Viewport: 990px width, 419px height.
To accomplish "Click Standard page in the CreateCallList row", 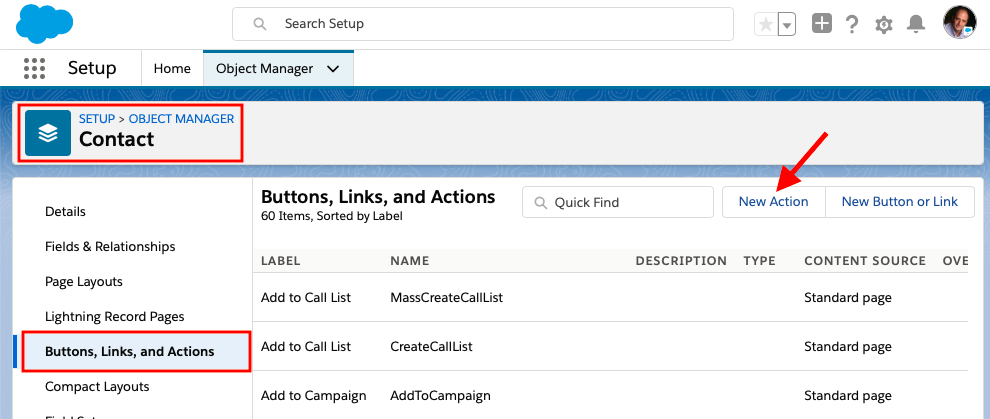I will pos(848,346).
